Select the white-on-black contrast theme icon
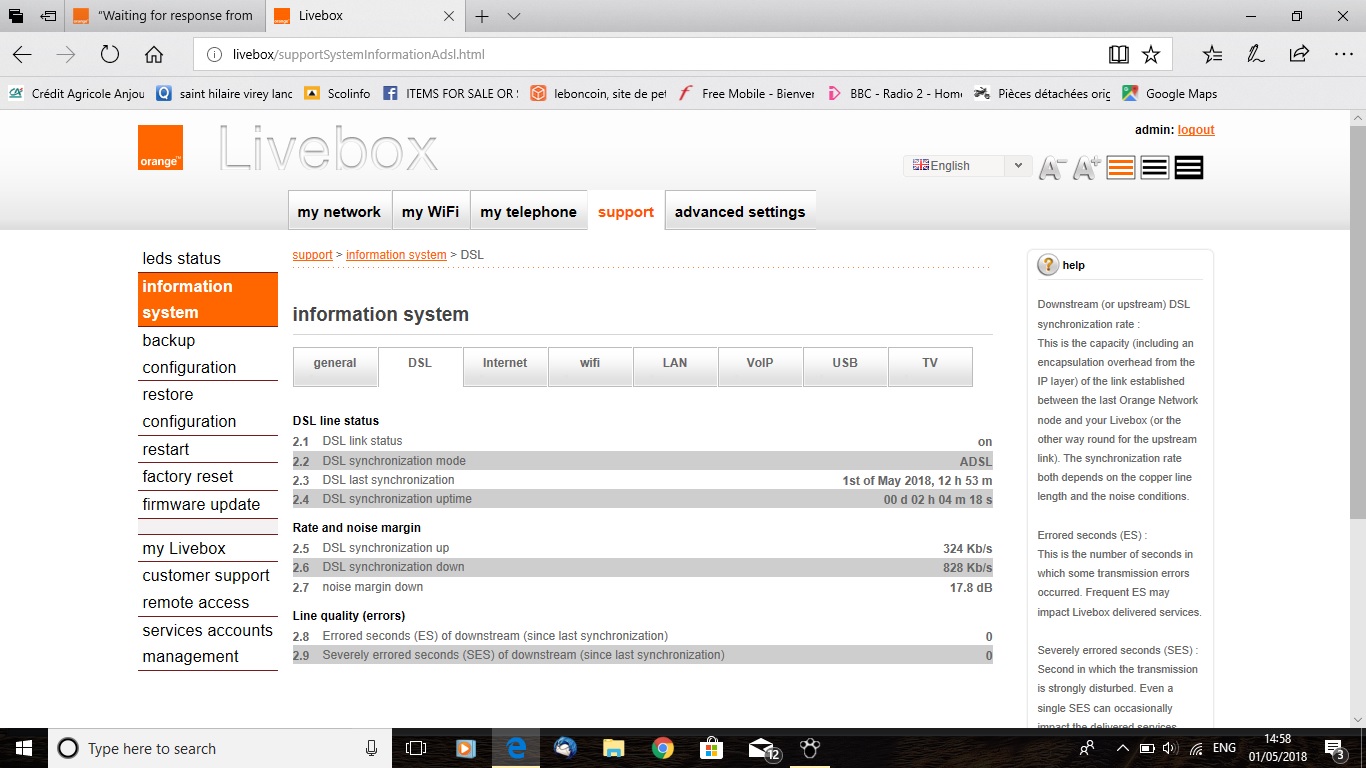Viewport: 1366px width, 768px height. point(1189,168)
